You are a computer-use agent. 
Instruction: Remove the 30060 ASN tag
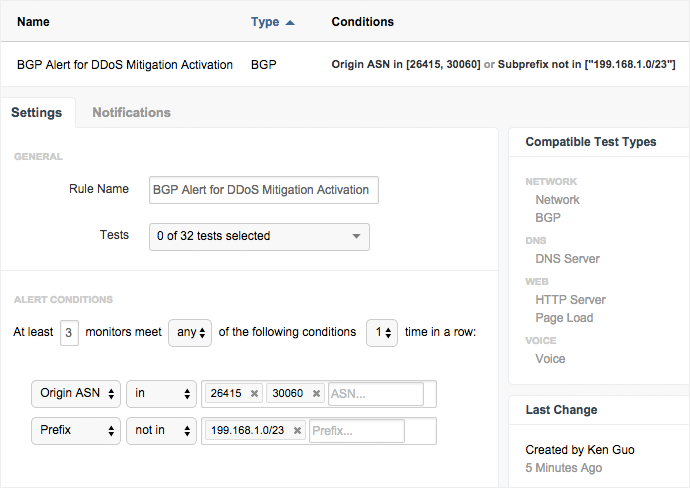click(x=316, y=394)
